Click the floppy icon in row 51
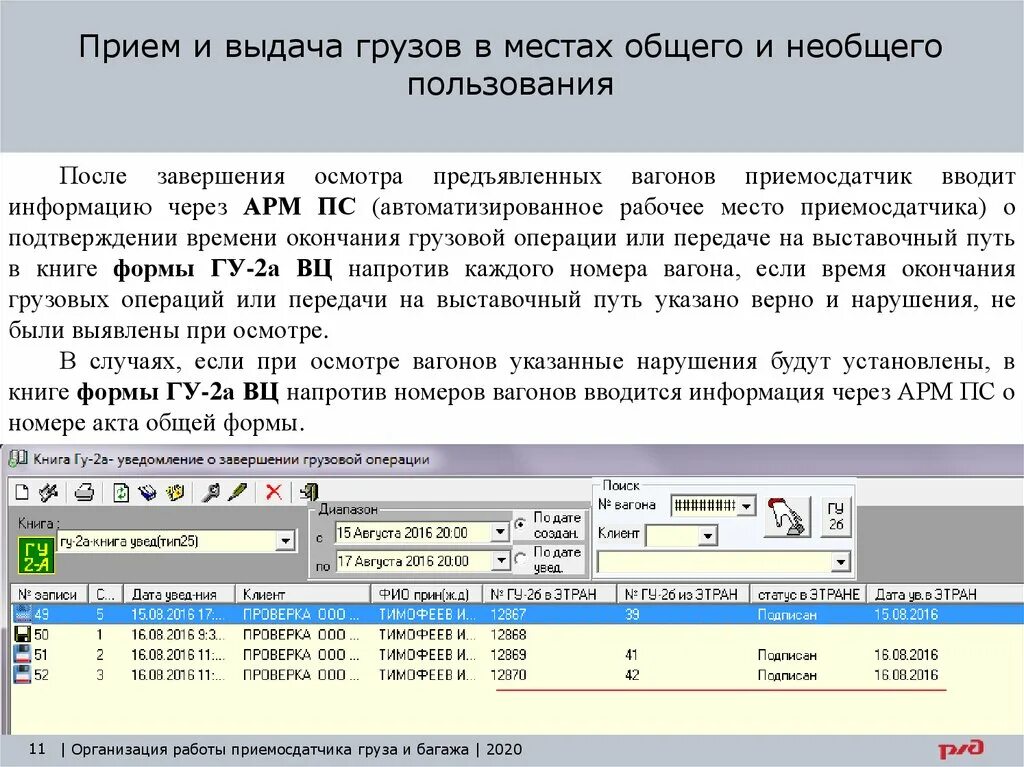 pyautogui.click(x=23, y=655)
